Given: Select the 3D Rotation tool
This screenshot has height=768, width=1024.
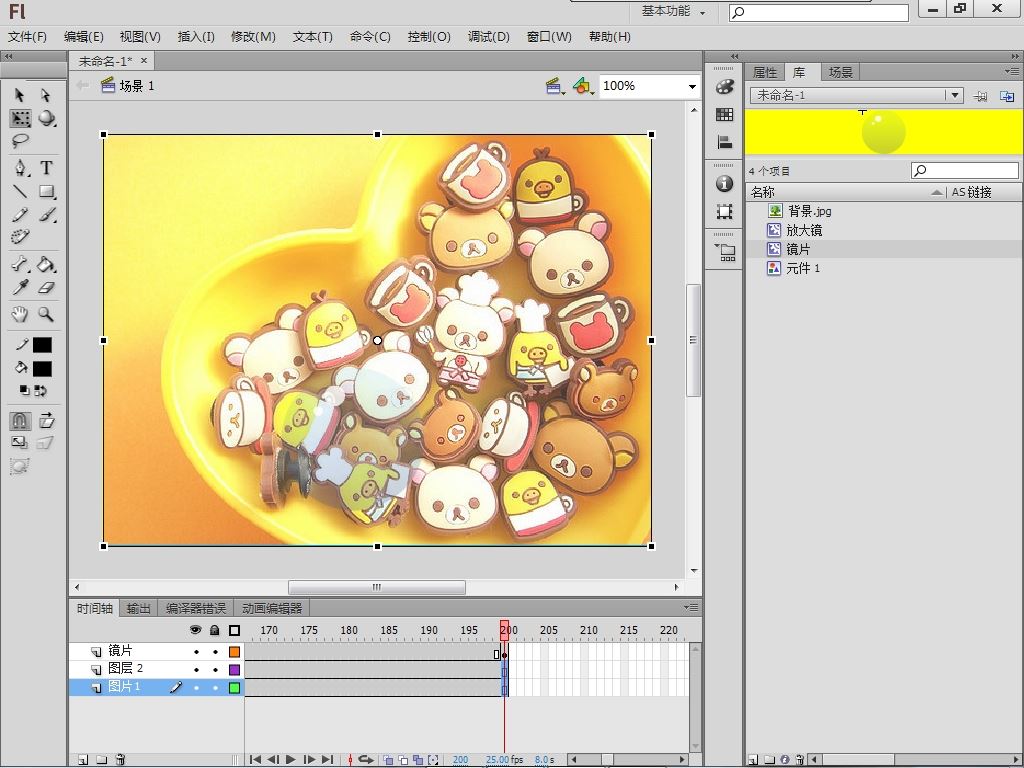Looking at the screenshot, I should 46,118.
